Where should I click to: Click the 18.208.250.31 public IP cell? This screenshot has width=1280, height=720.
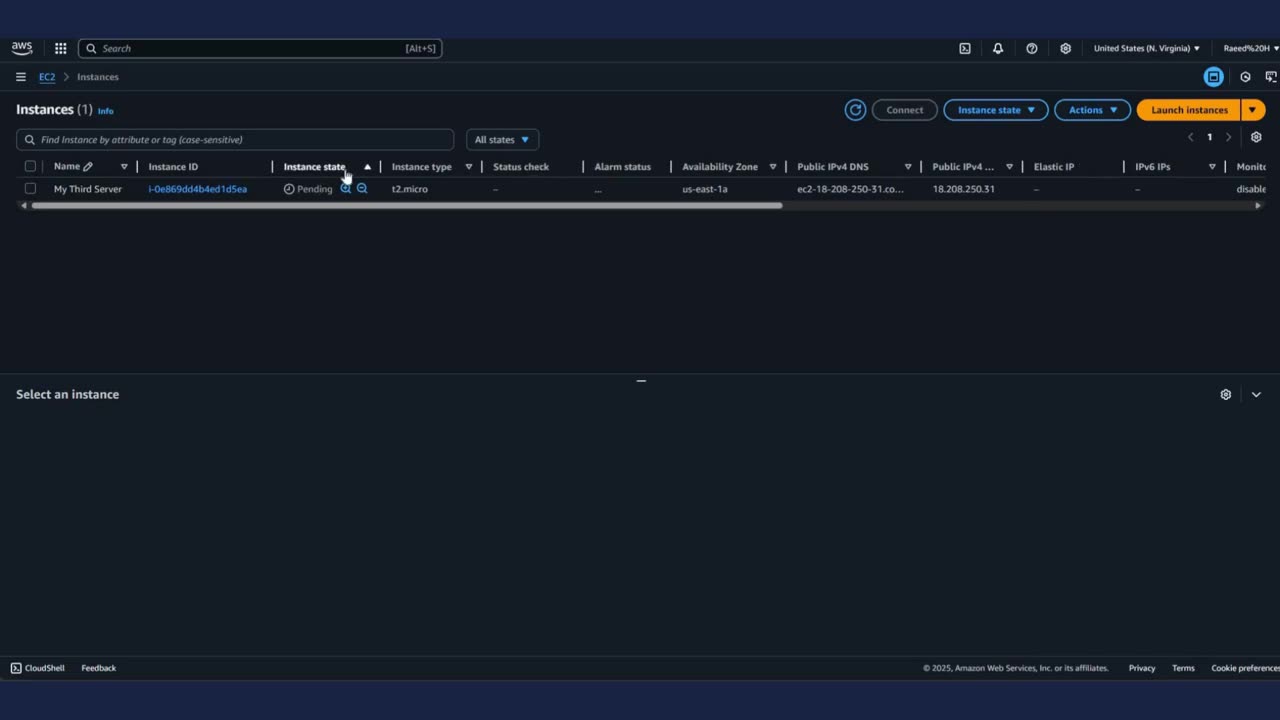[x=964, y=189]
